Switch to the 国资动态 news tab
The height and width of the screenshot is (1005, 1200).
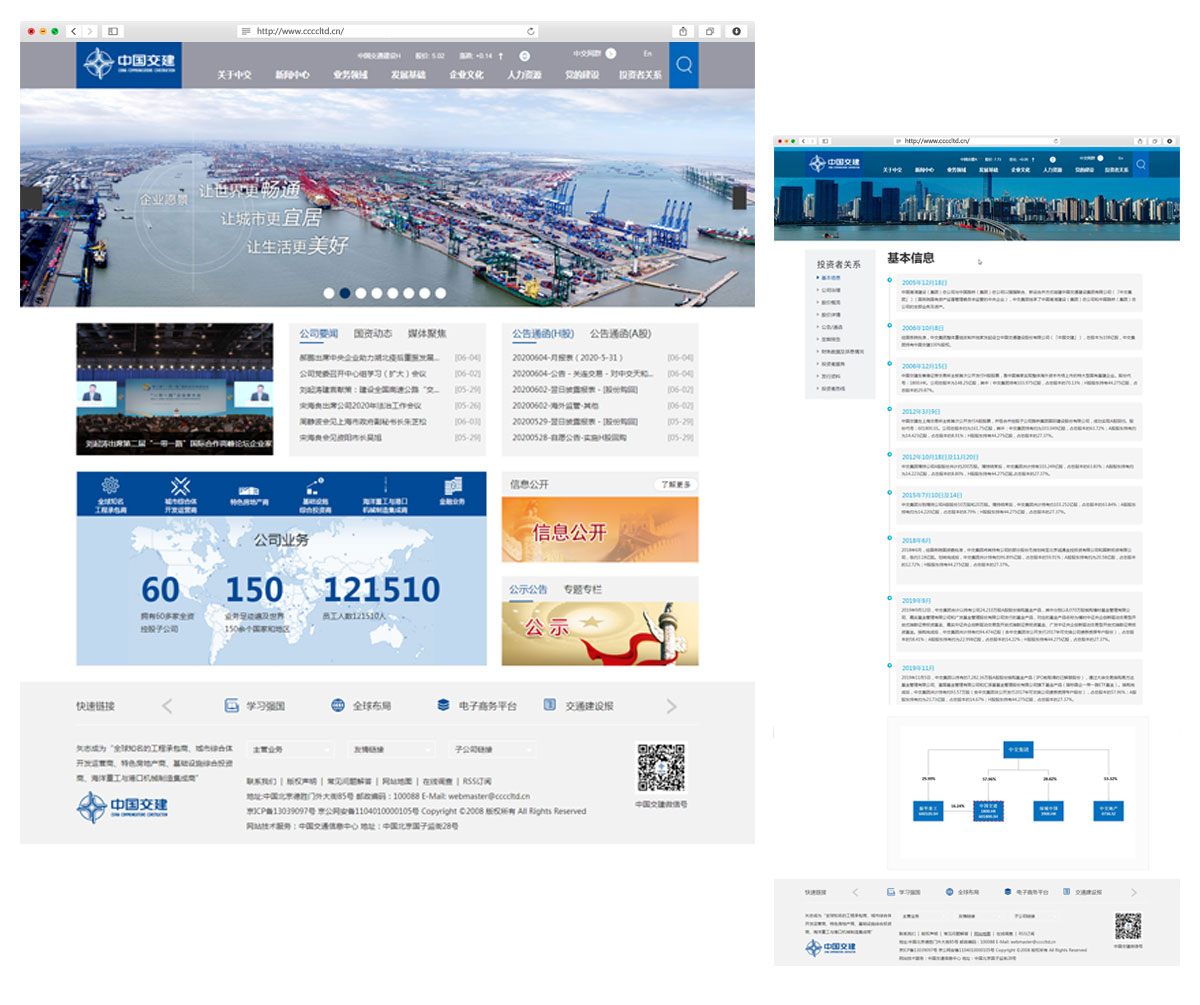click(x=373, y=334)
